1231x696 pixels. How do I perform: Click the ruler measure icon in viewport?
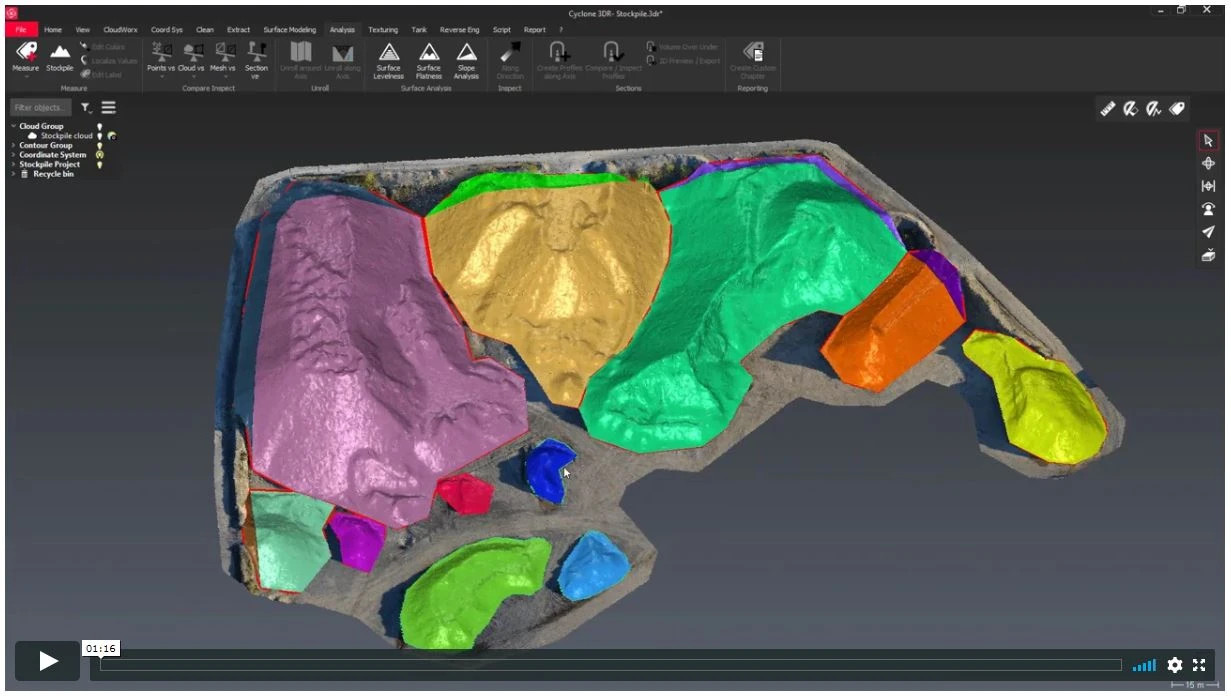coord(1108,109)
